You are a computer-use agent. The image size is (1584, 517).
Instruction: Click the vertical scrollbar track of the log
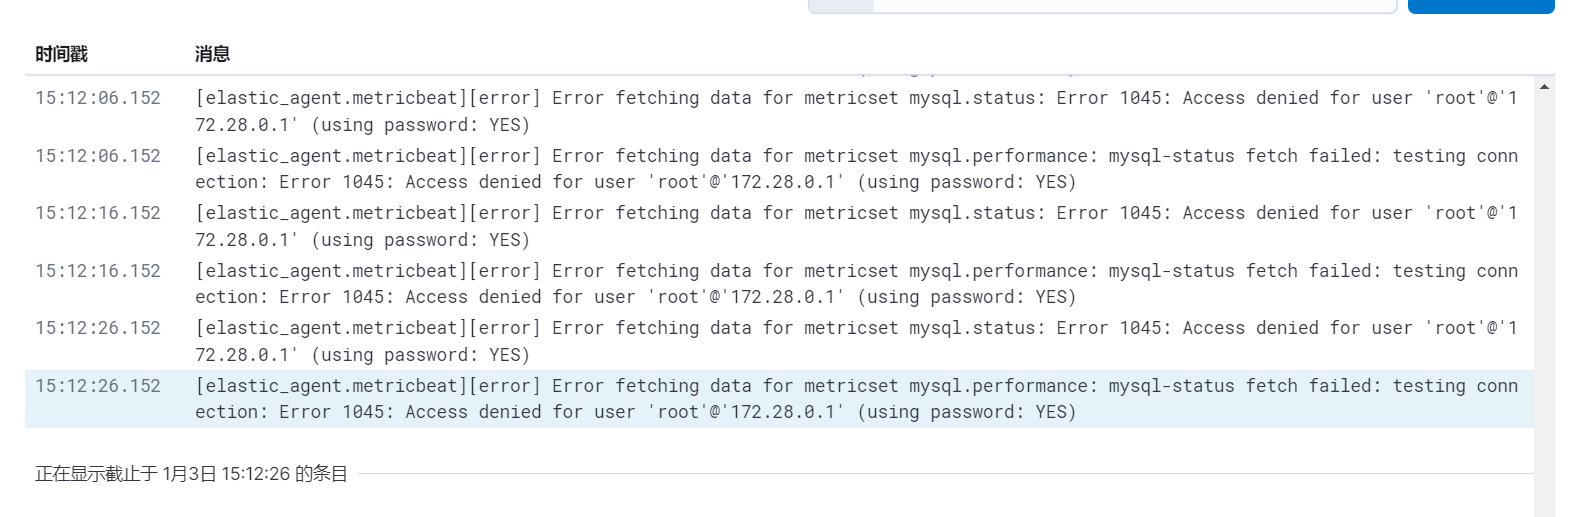click(x=1544, y=300)
